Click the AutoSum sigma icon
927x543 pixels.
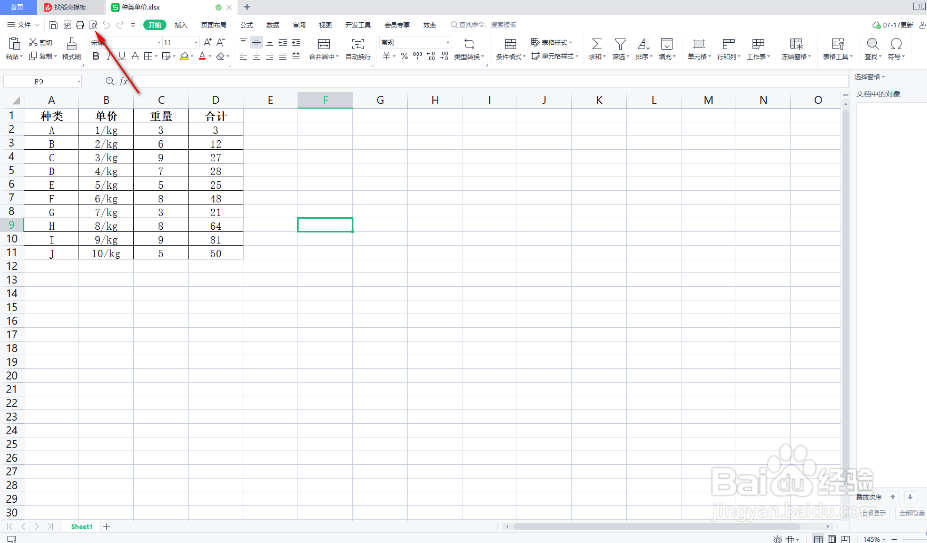597,44
